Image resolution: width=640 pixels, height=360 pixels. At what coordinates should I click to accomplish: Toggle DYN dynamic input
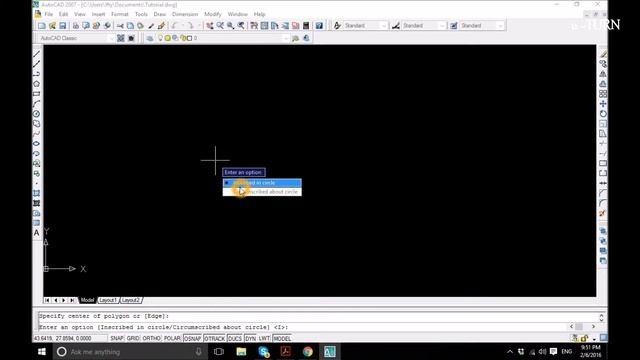(x=251, y=338)
